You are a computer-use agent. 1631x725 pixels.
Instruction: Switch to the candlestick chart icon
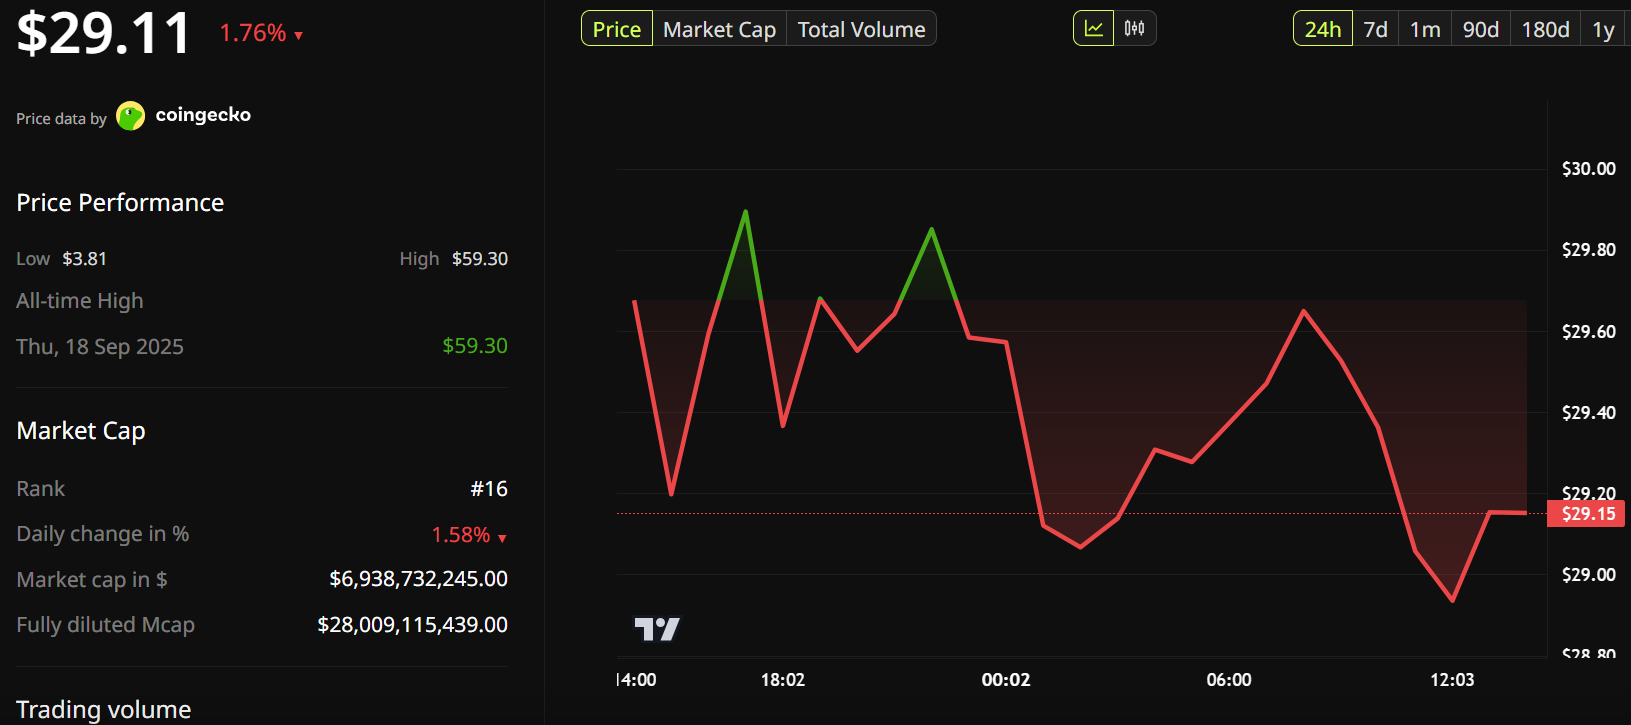coord(1135,28)
